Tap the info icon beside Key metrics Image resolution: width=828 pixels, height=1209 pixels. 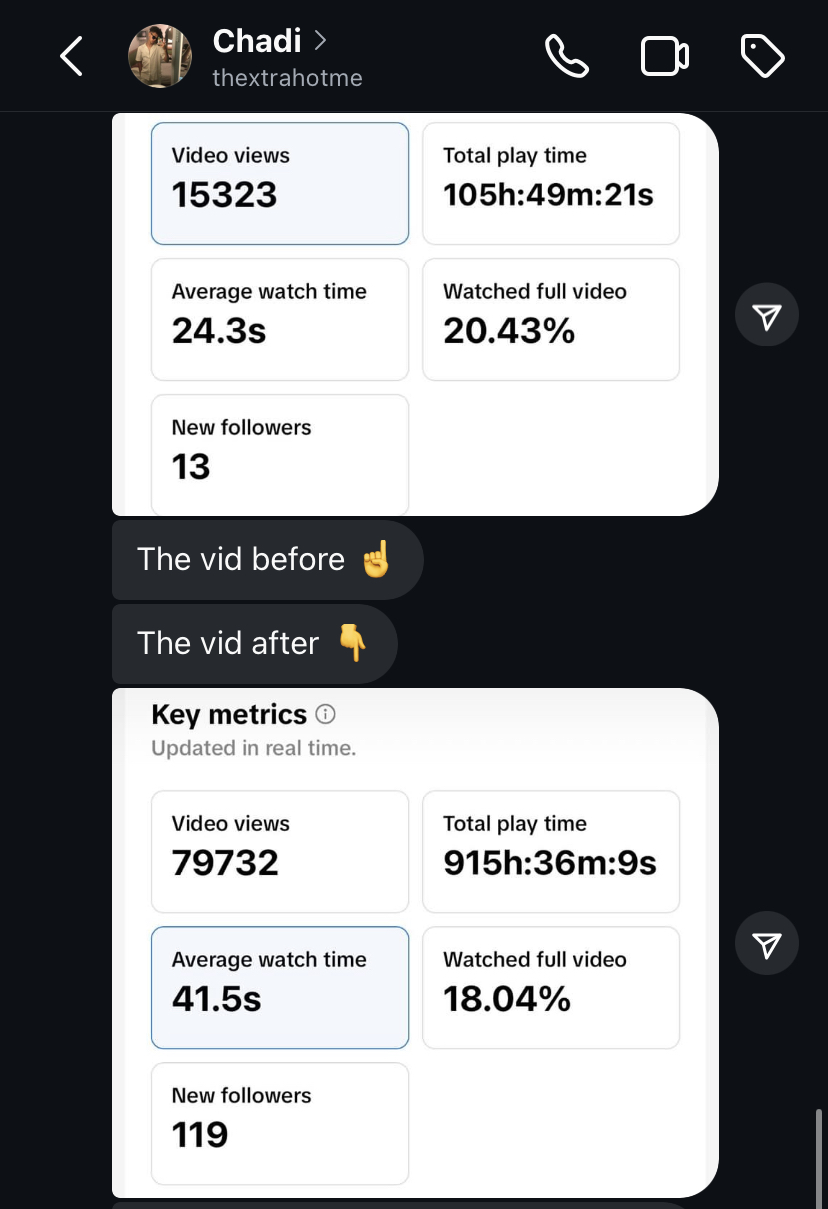[325, 714]
